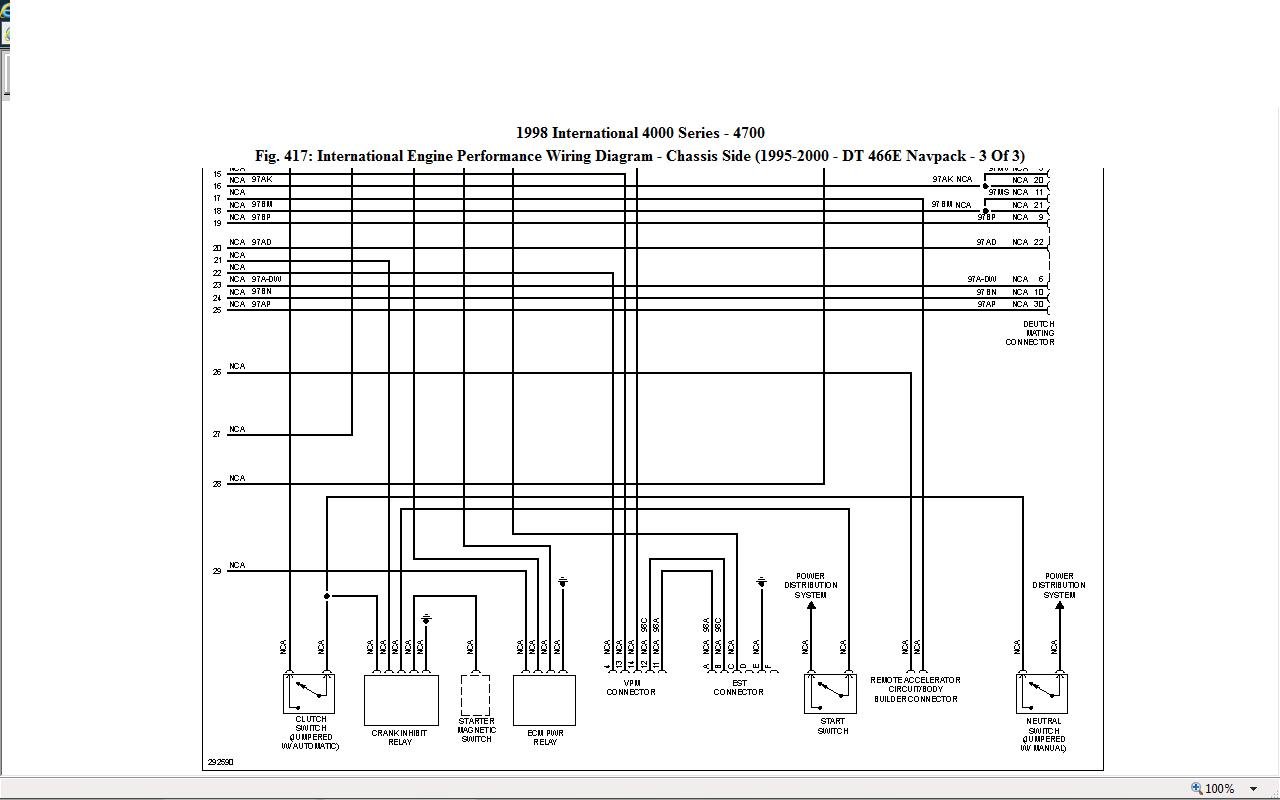Click the 'EST CONNECTOR' label
The width and height of the screenshot is (1280, 800).
pos(738,687)
